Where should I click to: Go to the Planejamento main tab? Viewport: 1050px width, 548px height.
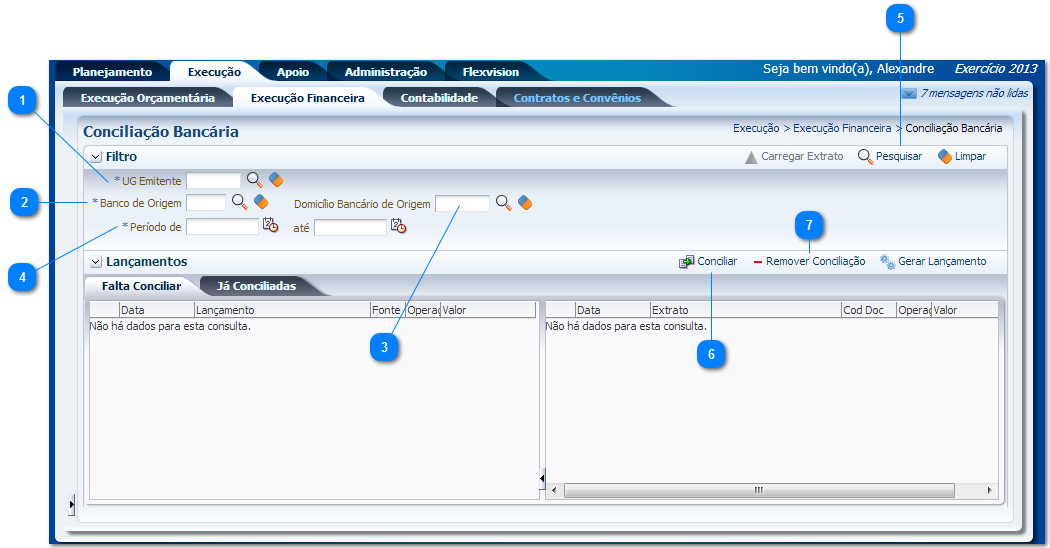tap(112, 72)
